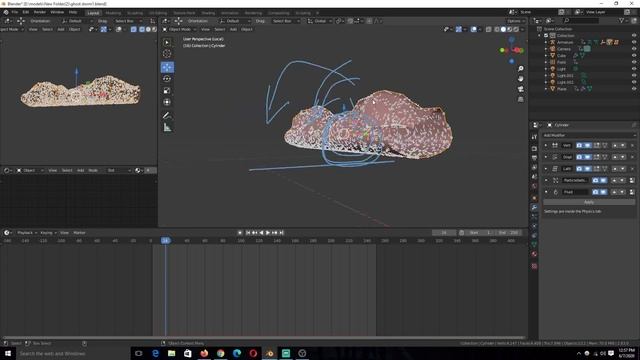This screenshot has height=360, width=640.
Task: Click the current frame number field
Action: [x=444, y=233]
